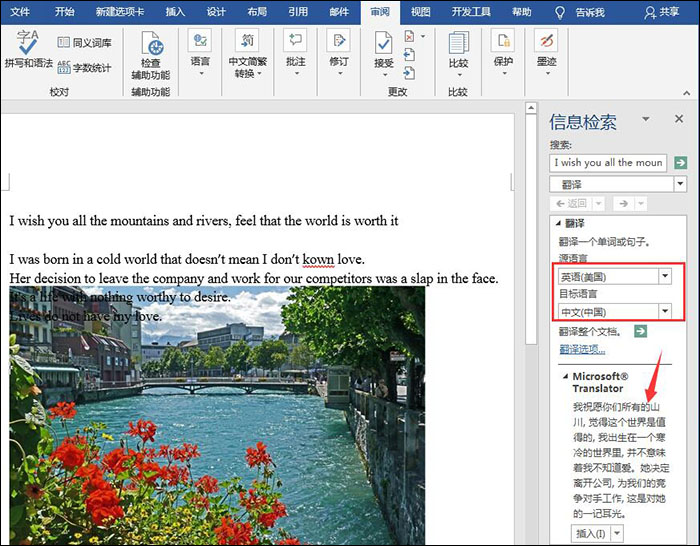Screen dimensions: 700x546
Task: Open the Back (返回) history dropdown arrow
Action: click(x=599, y=204)
